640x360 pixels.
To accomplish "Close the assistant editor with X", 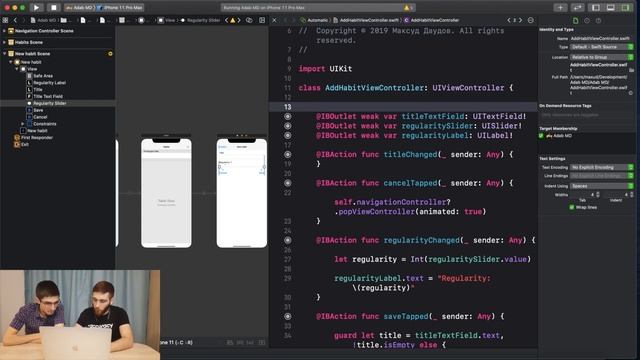I will (x=274, y=20).
